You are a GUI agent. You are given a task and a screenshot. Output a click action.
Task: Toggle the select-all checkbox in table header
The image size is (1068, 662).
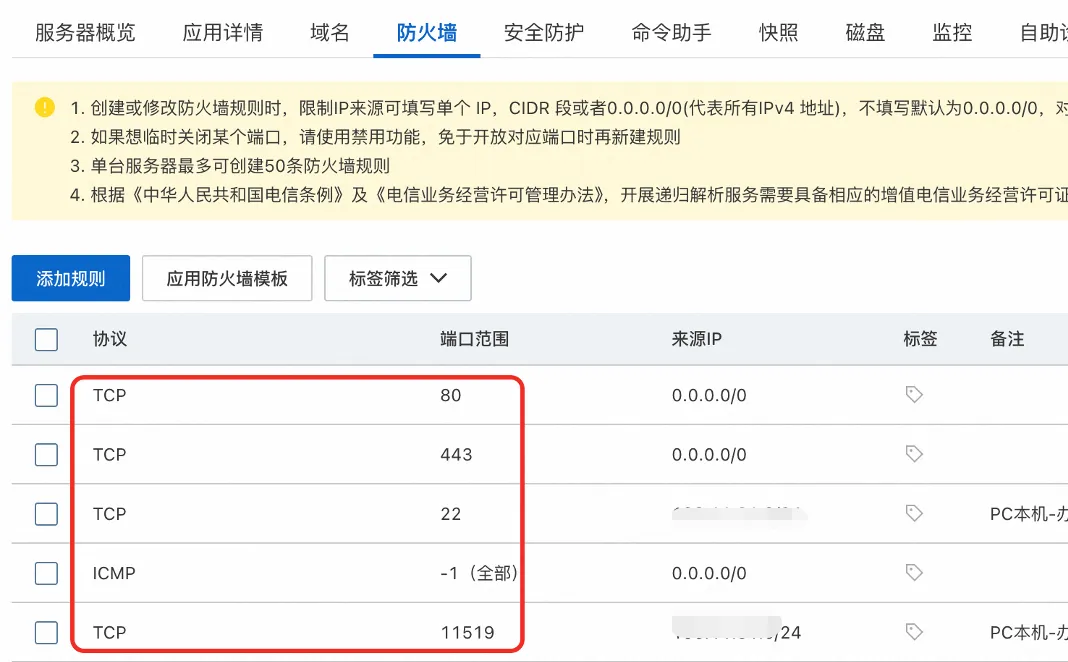(46, 339)
